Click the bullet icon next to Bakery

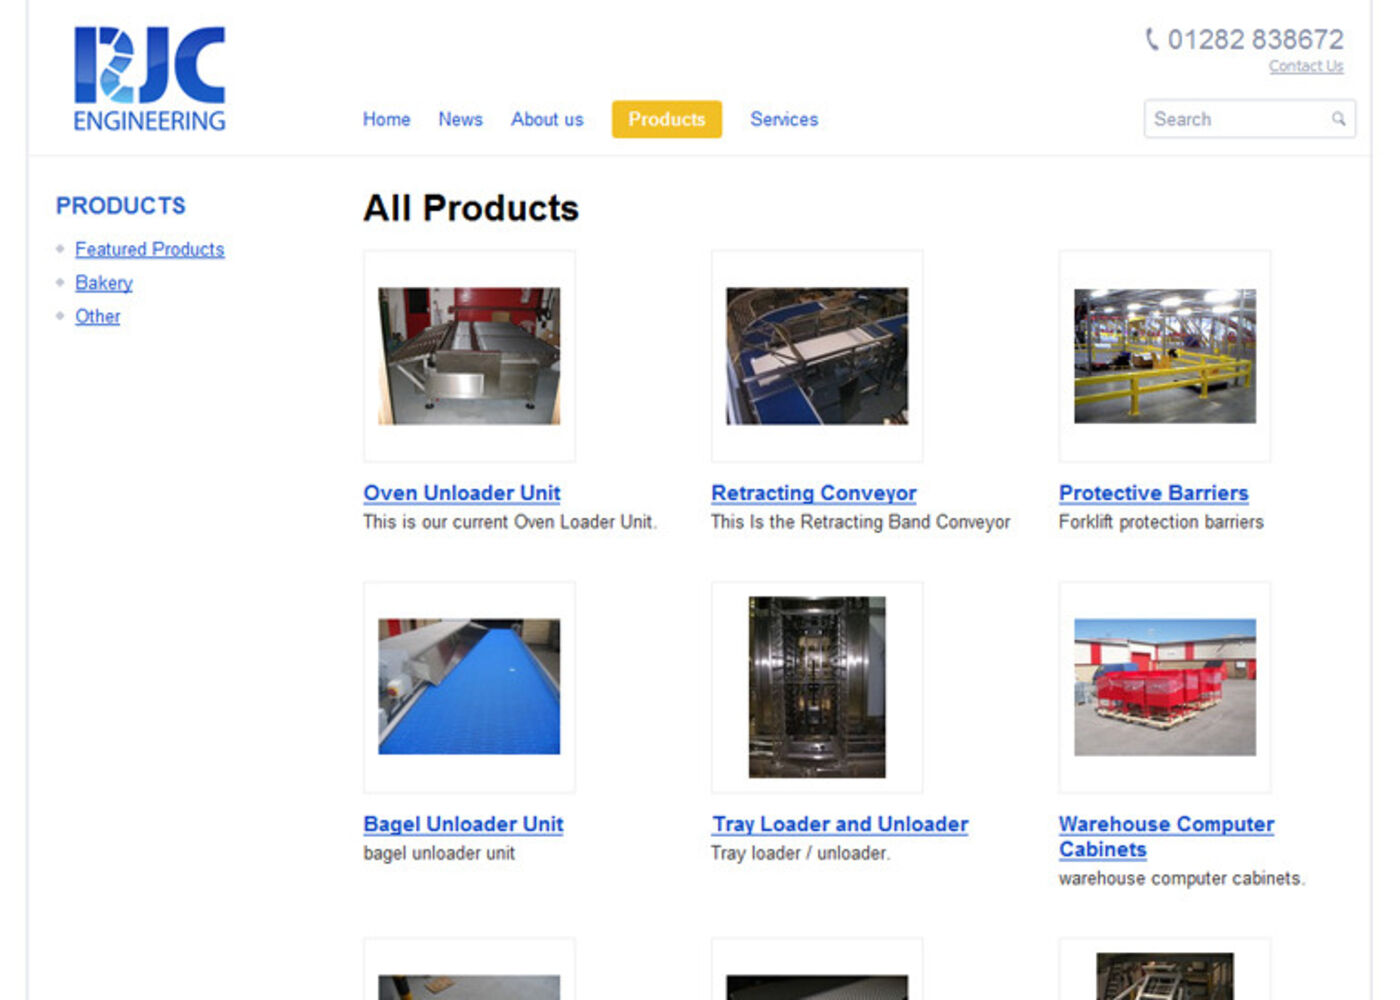tap(62, 283)
